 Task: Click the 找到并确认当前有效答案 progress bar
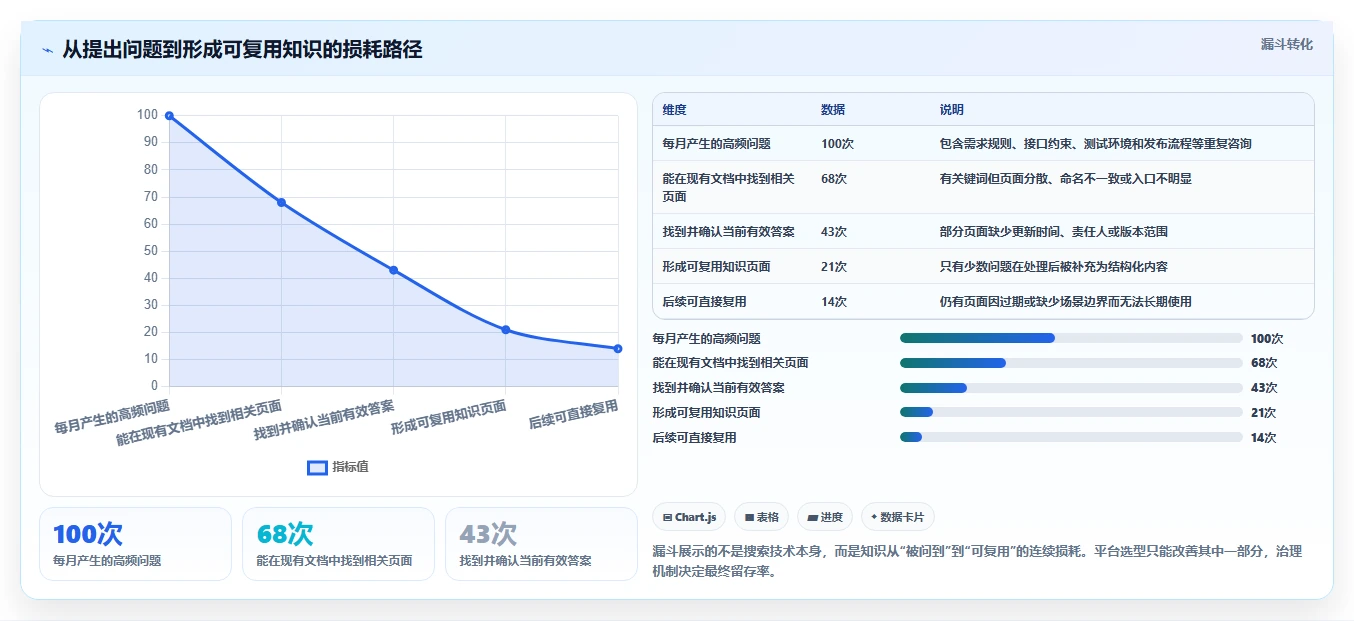(x=1071, y=388)
